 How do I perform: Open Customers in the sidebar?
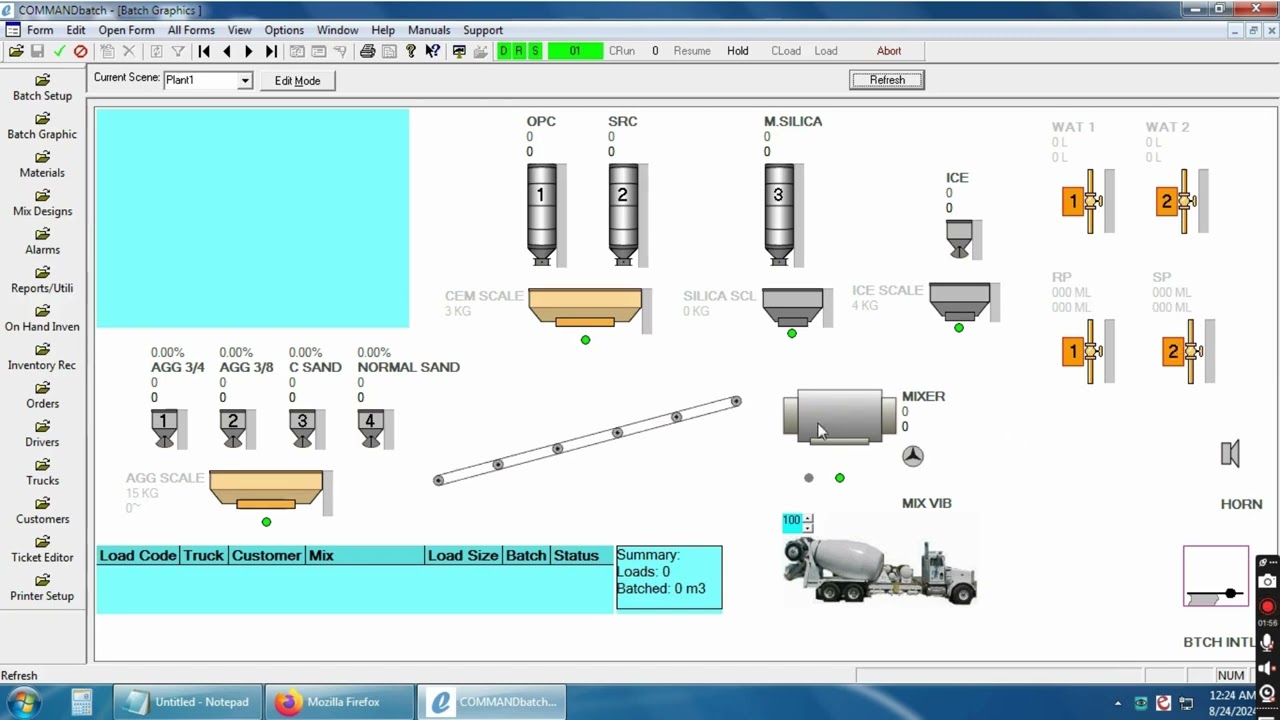[x=42, y=511]
